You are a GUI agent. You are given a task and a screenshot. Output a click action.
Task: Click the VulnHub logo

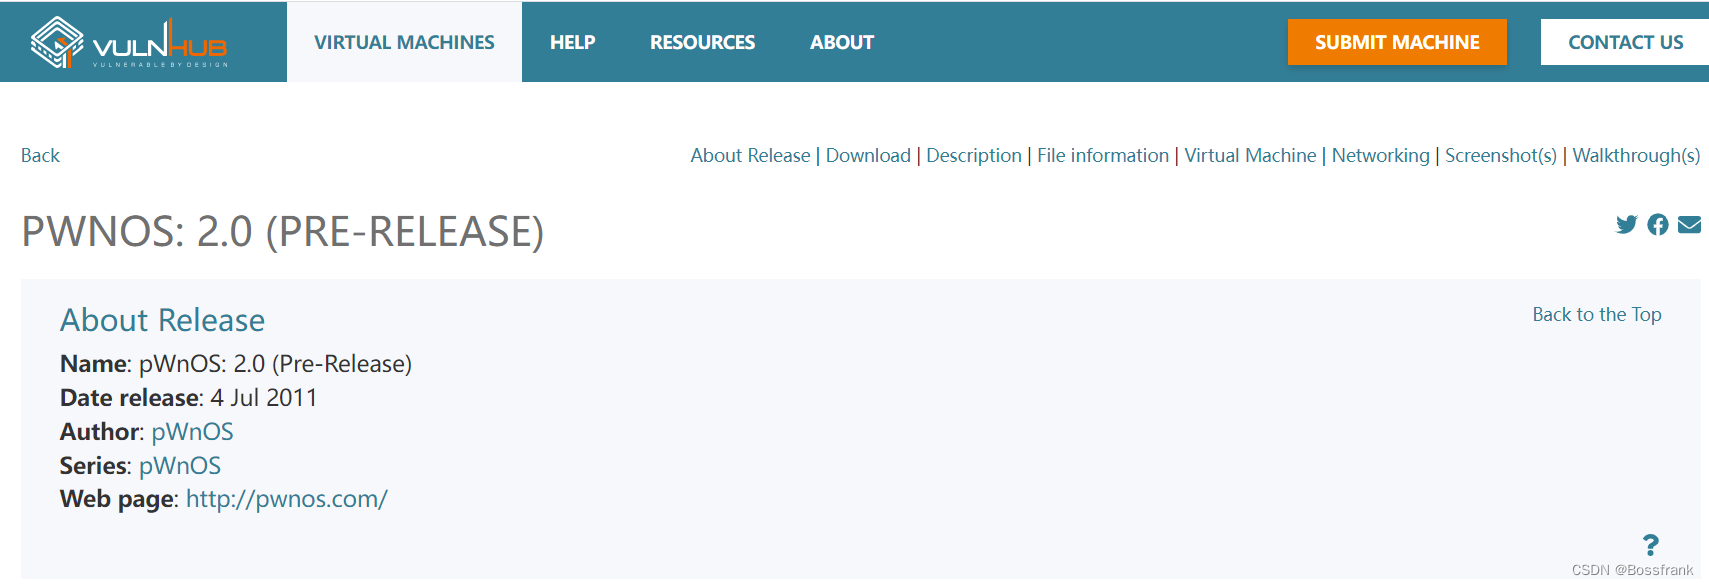pyautogui.click(x=130, y=42)
